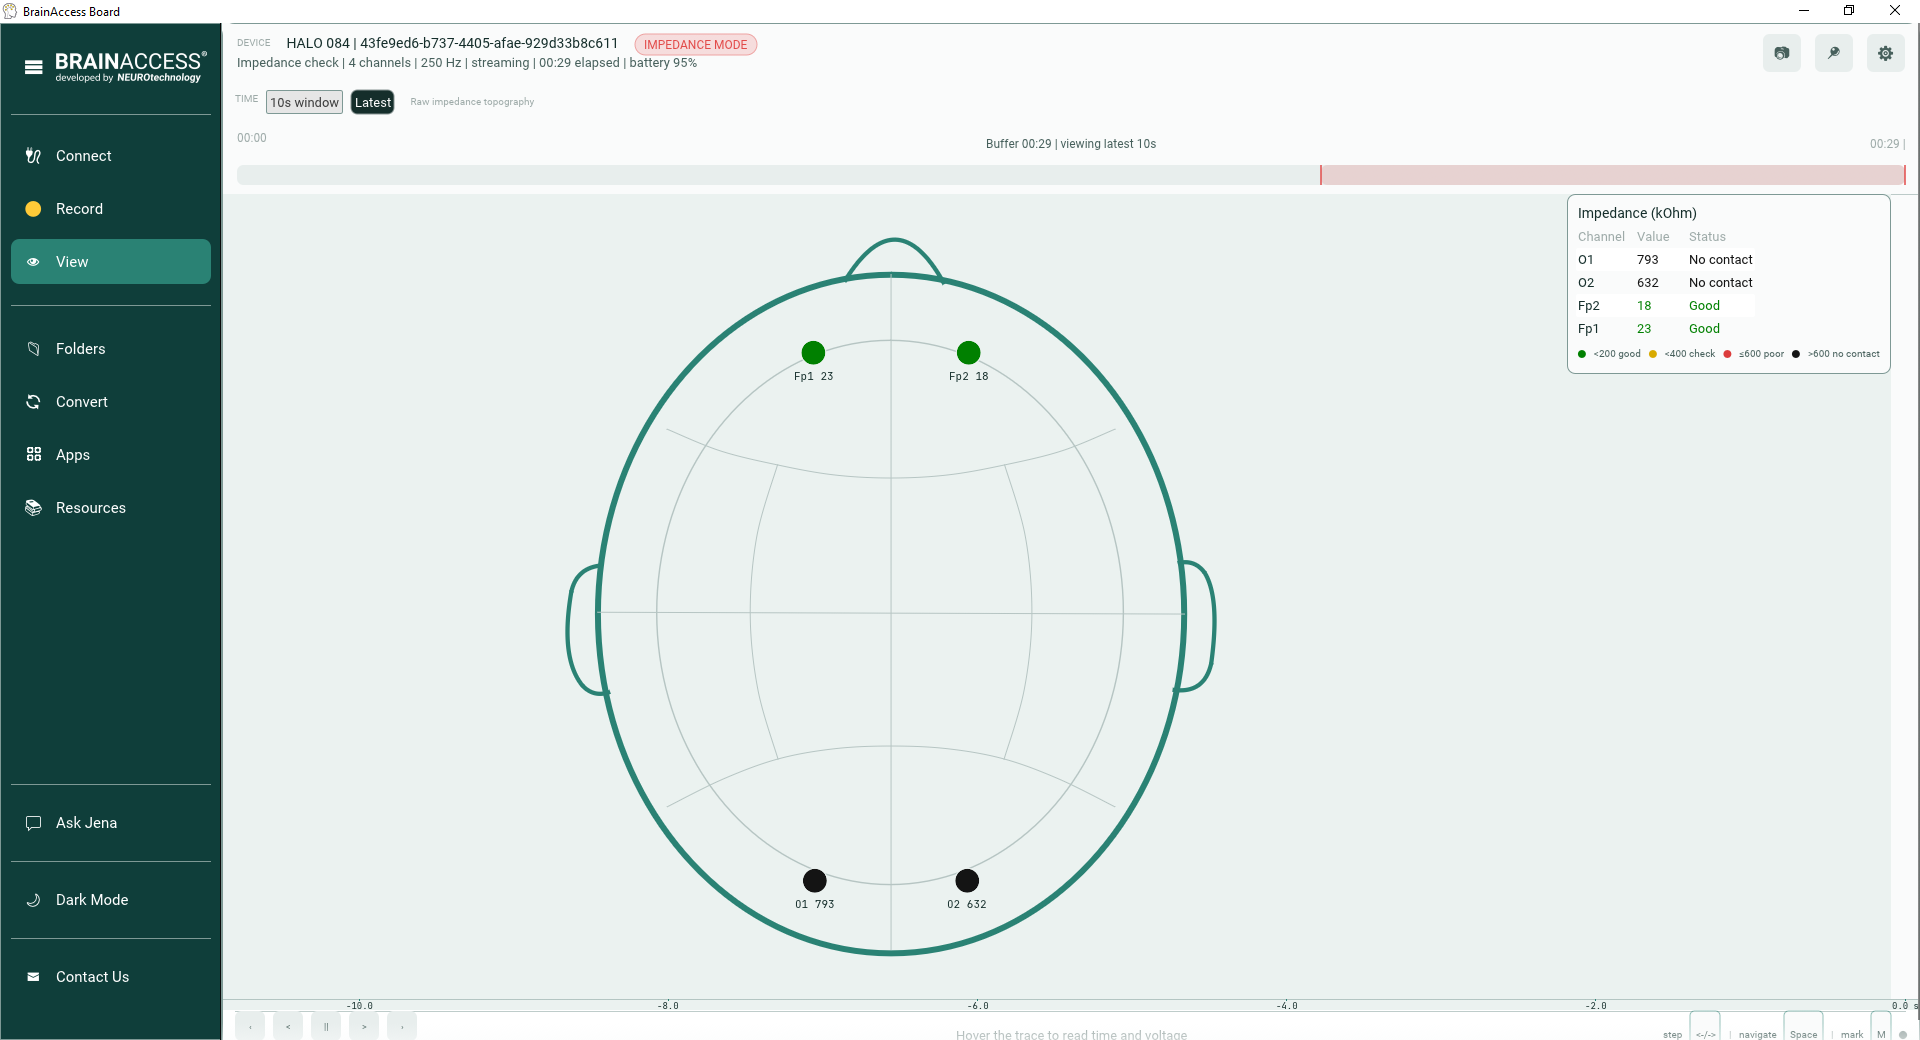Open Folders in the sidebar
The width and height of the screenshot is (1920, 1040).
(111, 349)
